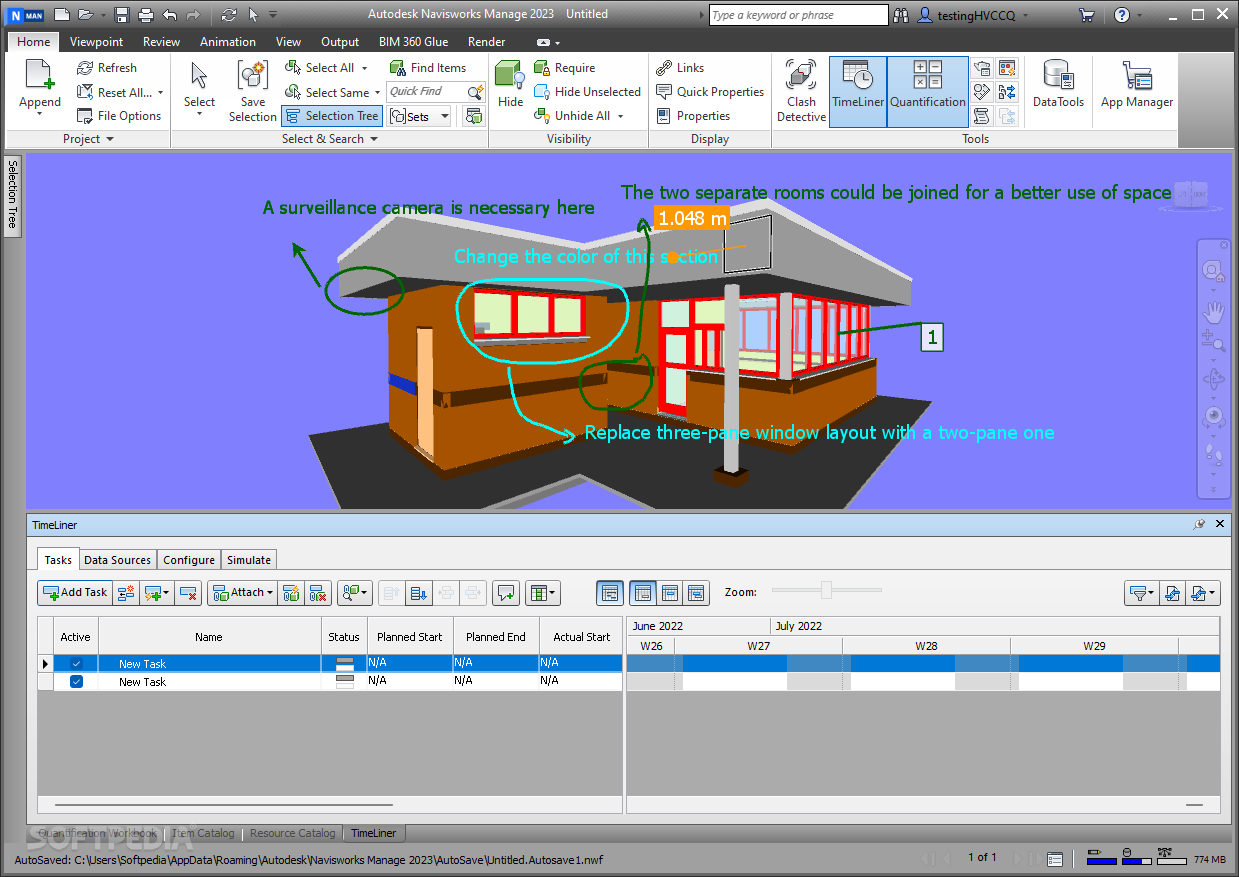Image resolution: width=1239 pixels, height=877 pixels.
Task: Delete task with the red X icon
Action: point(188,593)
